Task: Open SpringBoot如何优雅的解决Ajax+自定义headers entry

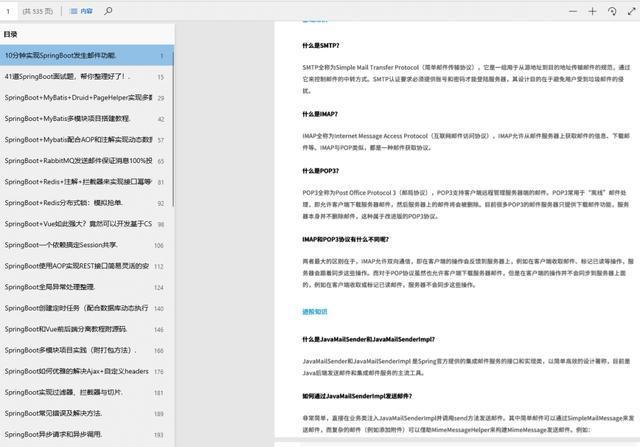Action: [x=87, y=371]
